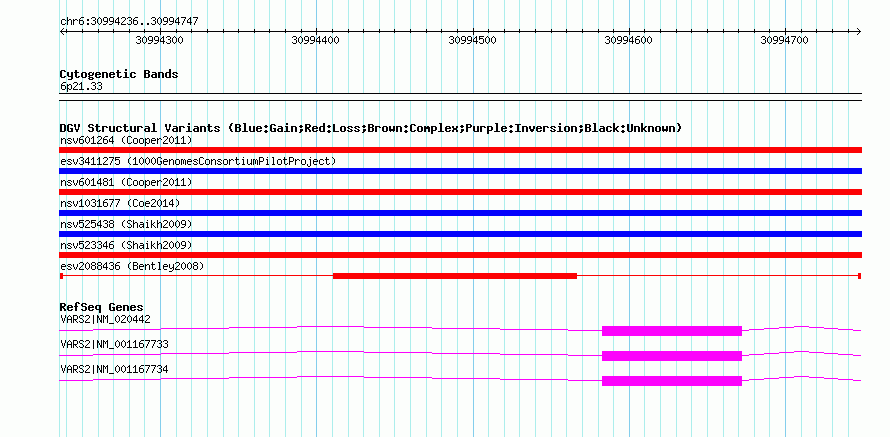Select the esv3411275 blue gain bar

click(x=460, y=171)
